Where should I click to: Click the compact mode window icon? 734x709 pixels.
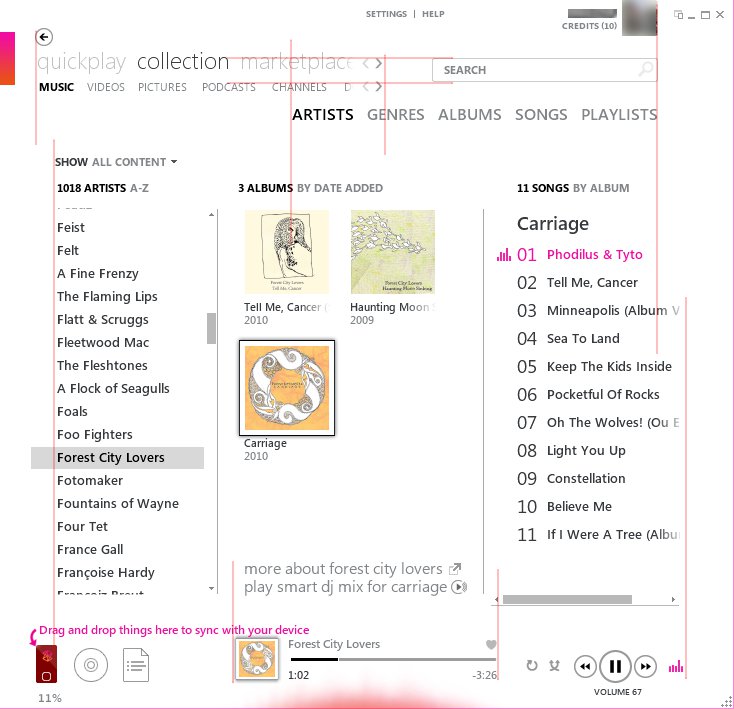coord(678,15)
